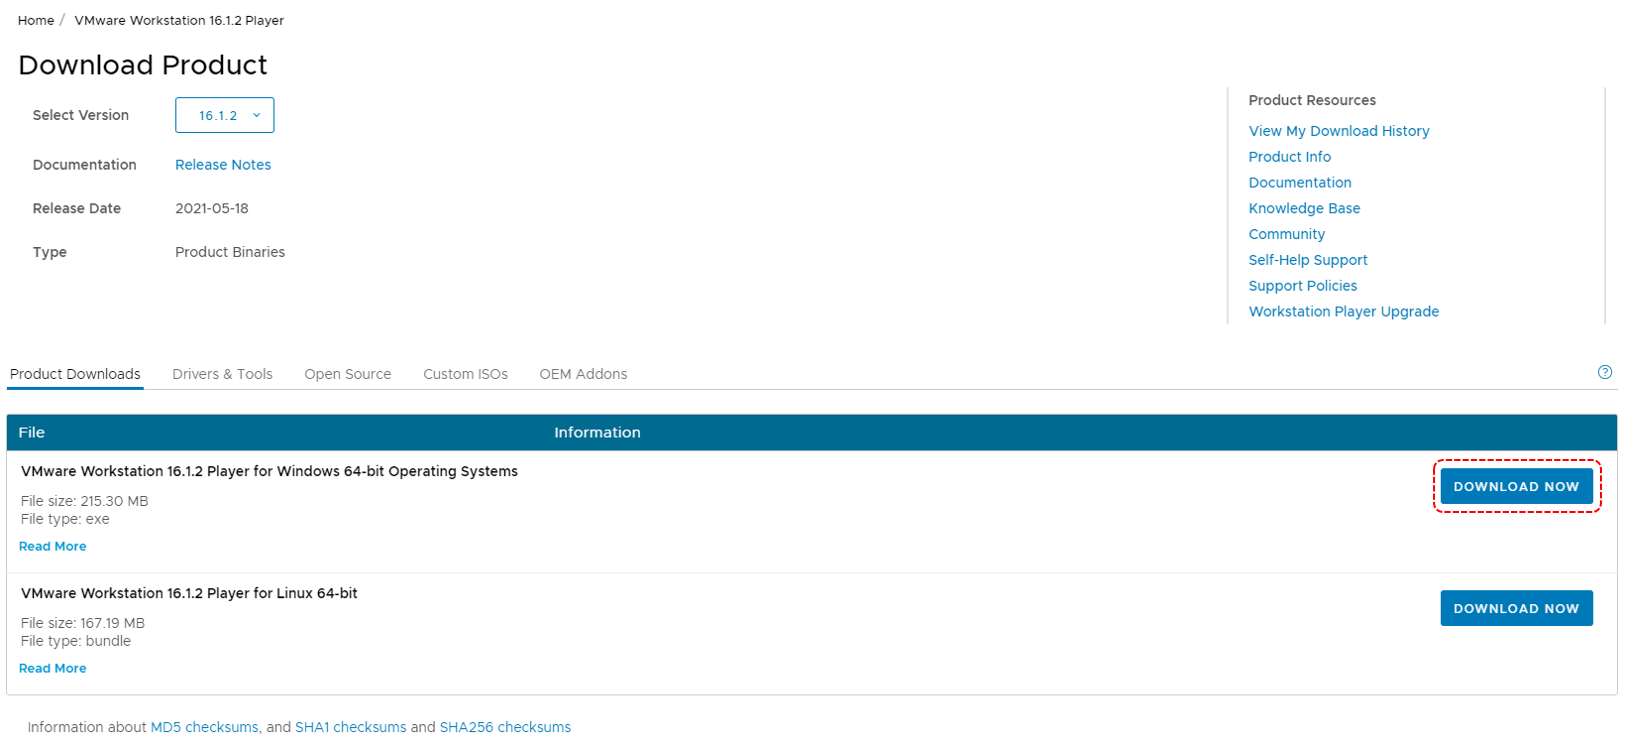Open the help question mark icon
The image size is (1625, 747).
click(1604, 372)
